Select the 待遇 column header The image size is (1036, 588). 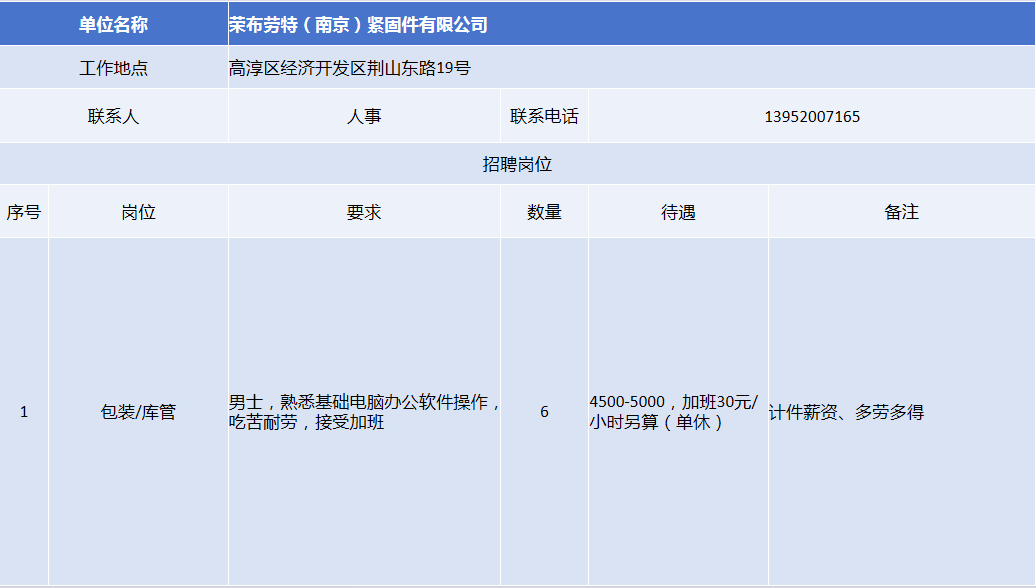pyautogui.click(x=678, y=212)
